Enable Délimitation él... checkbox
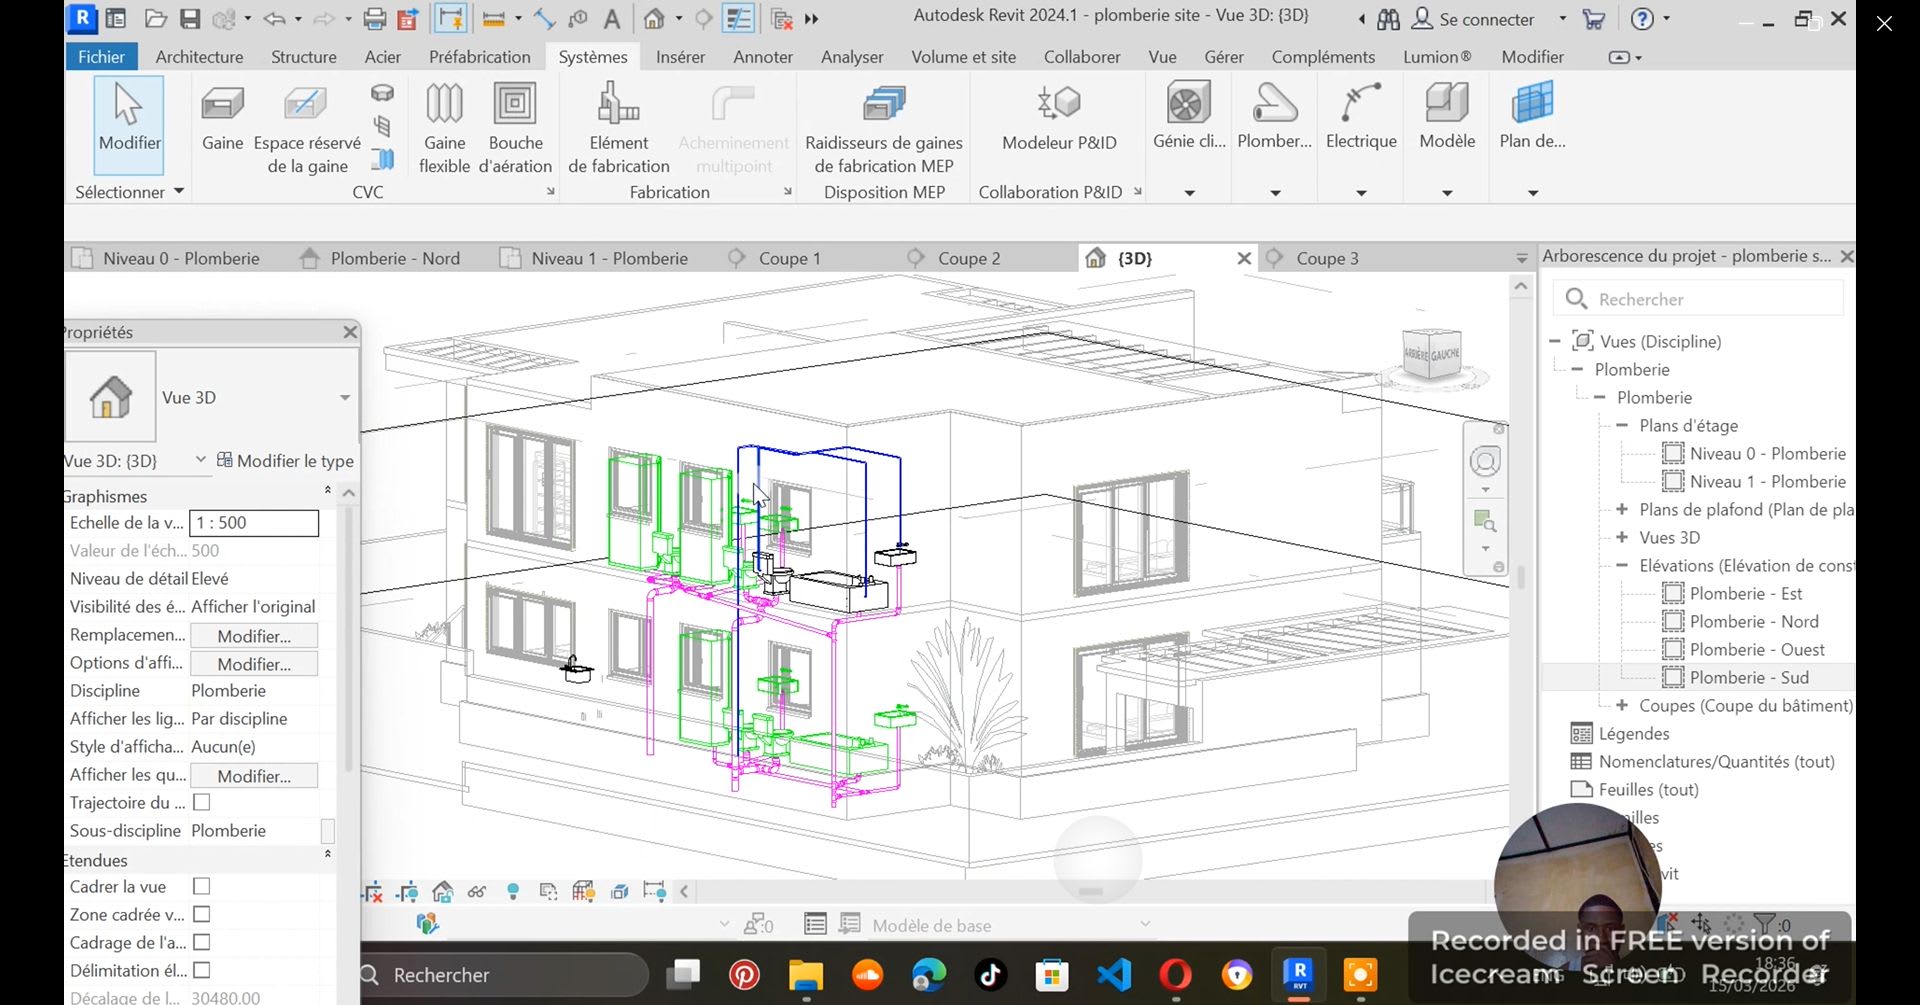Screen dimensions: 1920x1005 pos(202,971)
